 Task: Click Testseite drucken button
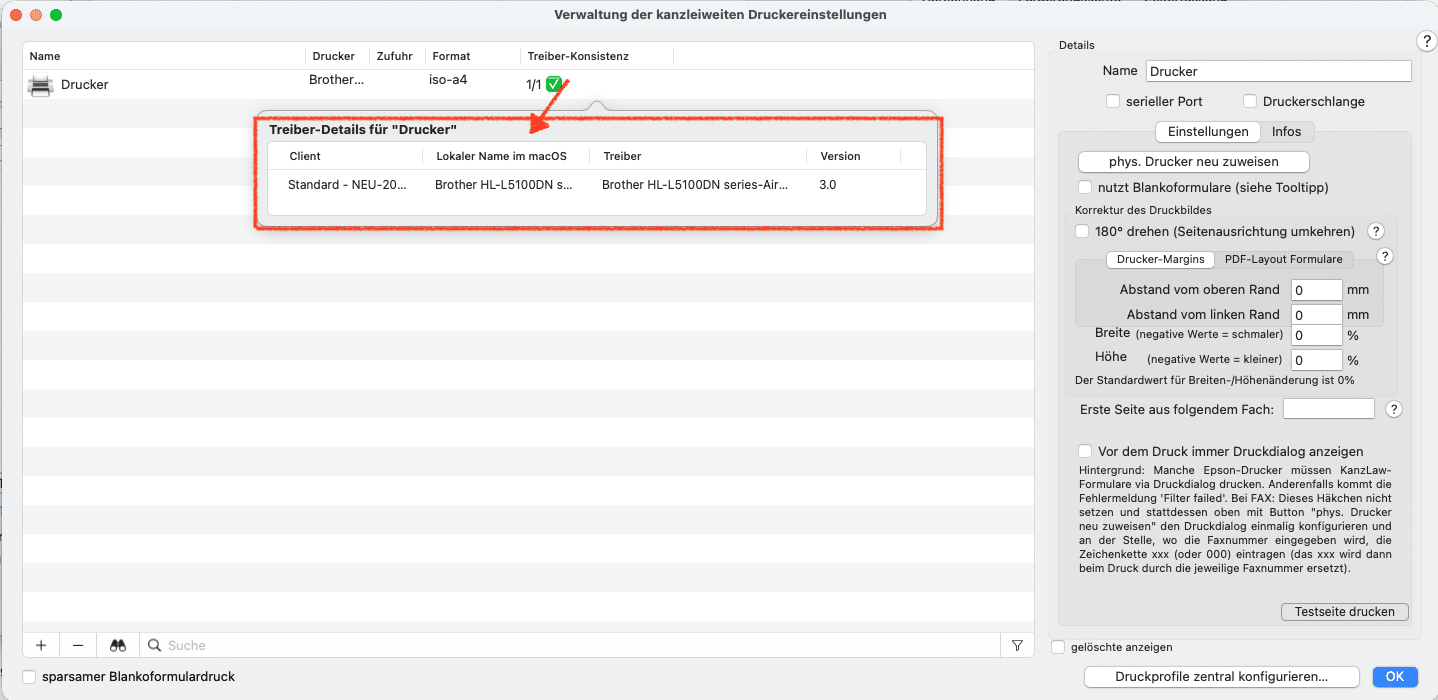click(1344, 611)
